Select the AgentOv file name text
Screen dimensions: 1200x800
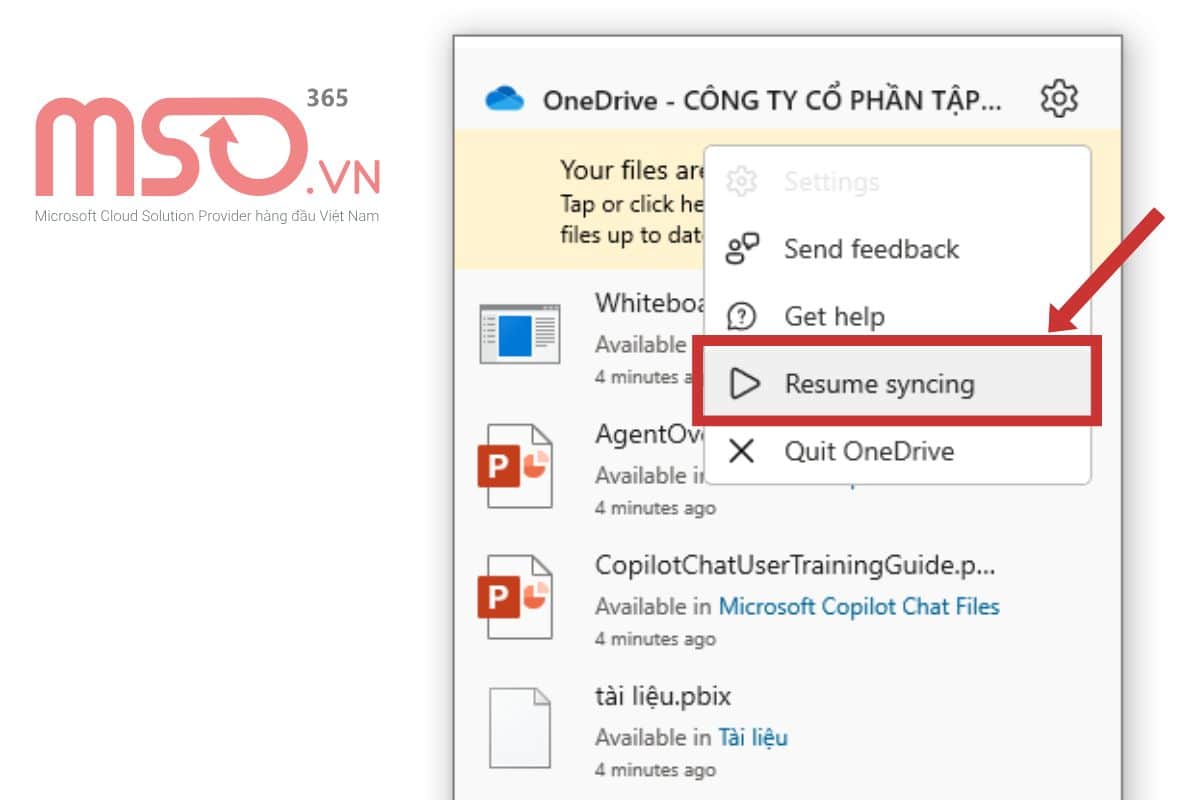coord(650,435)
